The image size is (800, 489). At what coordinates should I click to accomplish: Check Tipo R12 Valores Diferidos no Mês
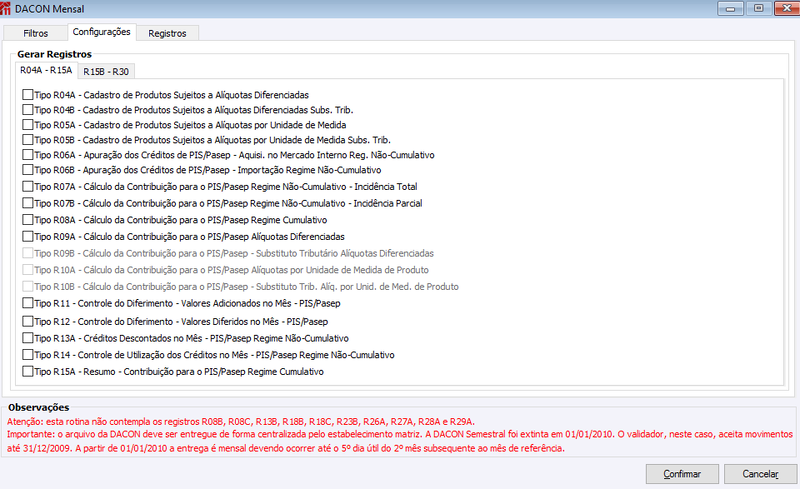[x=28, y=322]
